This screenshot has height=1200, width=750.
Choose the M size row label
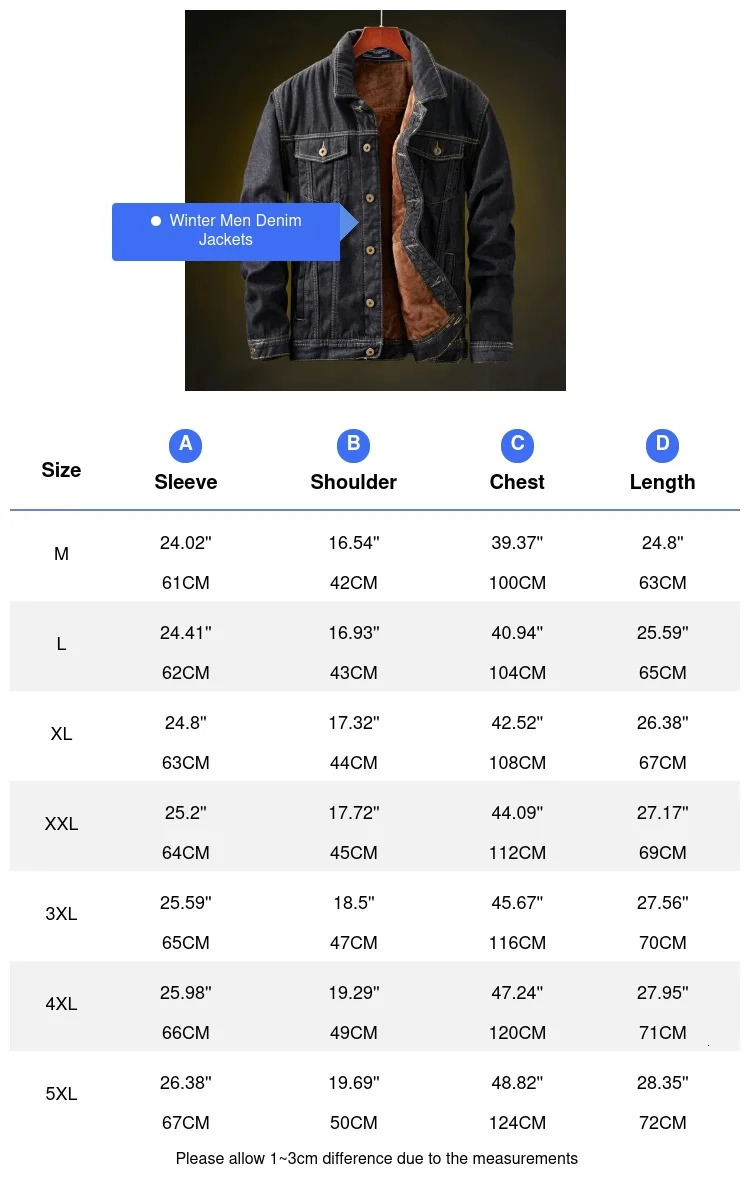pos(61,554)
